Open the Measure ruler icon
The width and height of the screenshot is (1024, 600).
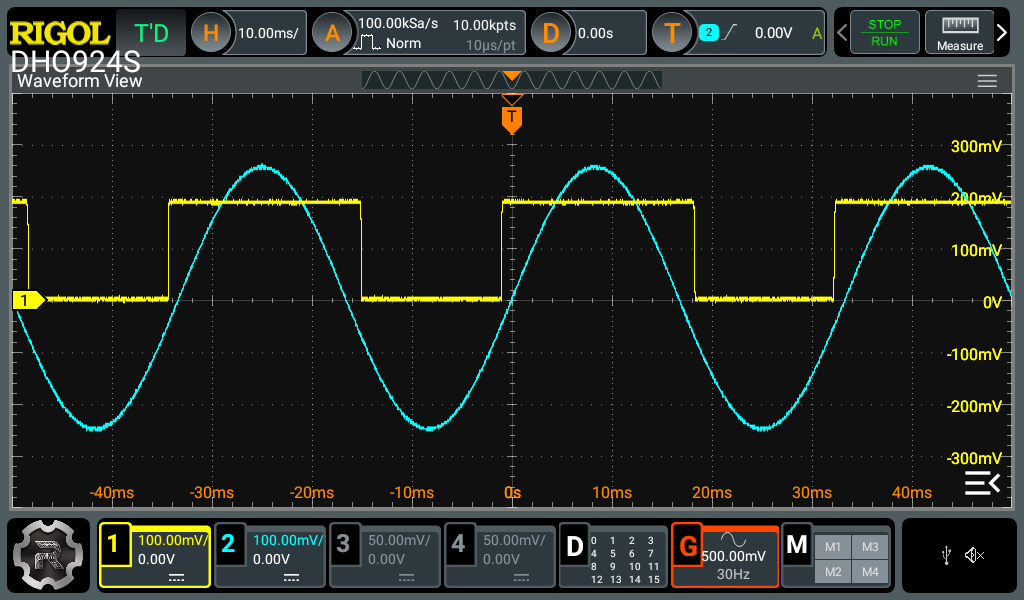(x=959, y=32)
